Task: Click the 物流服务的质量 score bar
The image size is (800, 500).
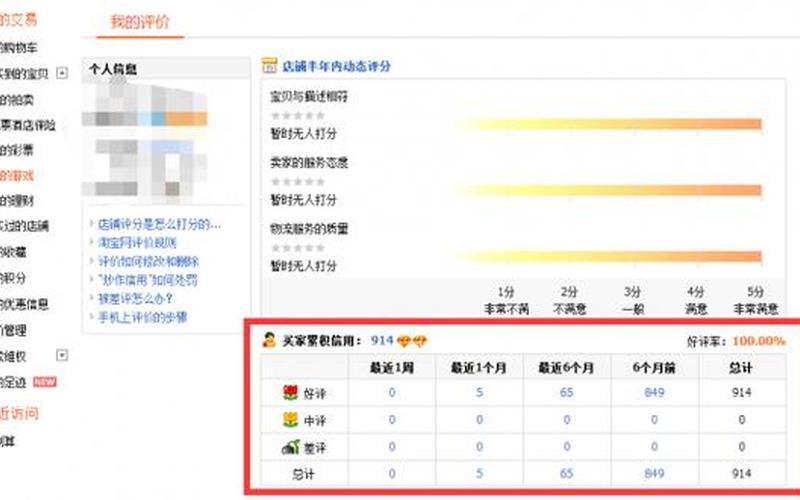Action: click(610, 256)
